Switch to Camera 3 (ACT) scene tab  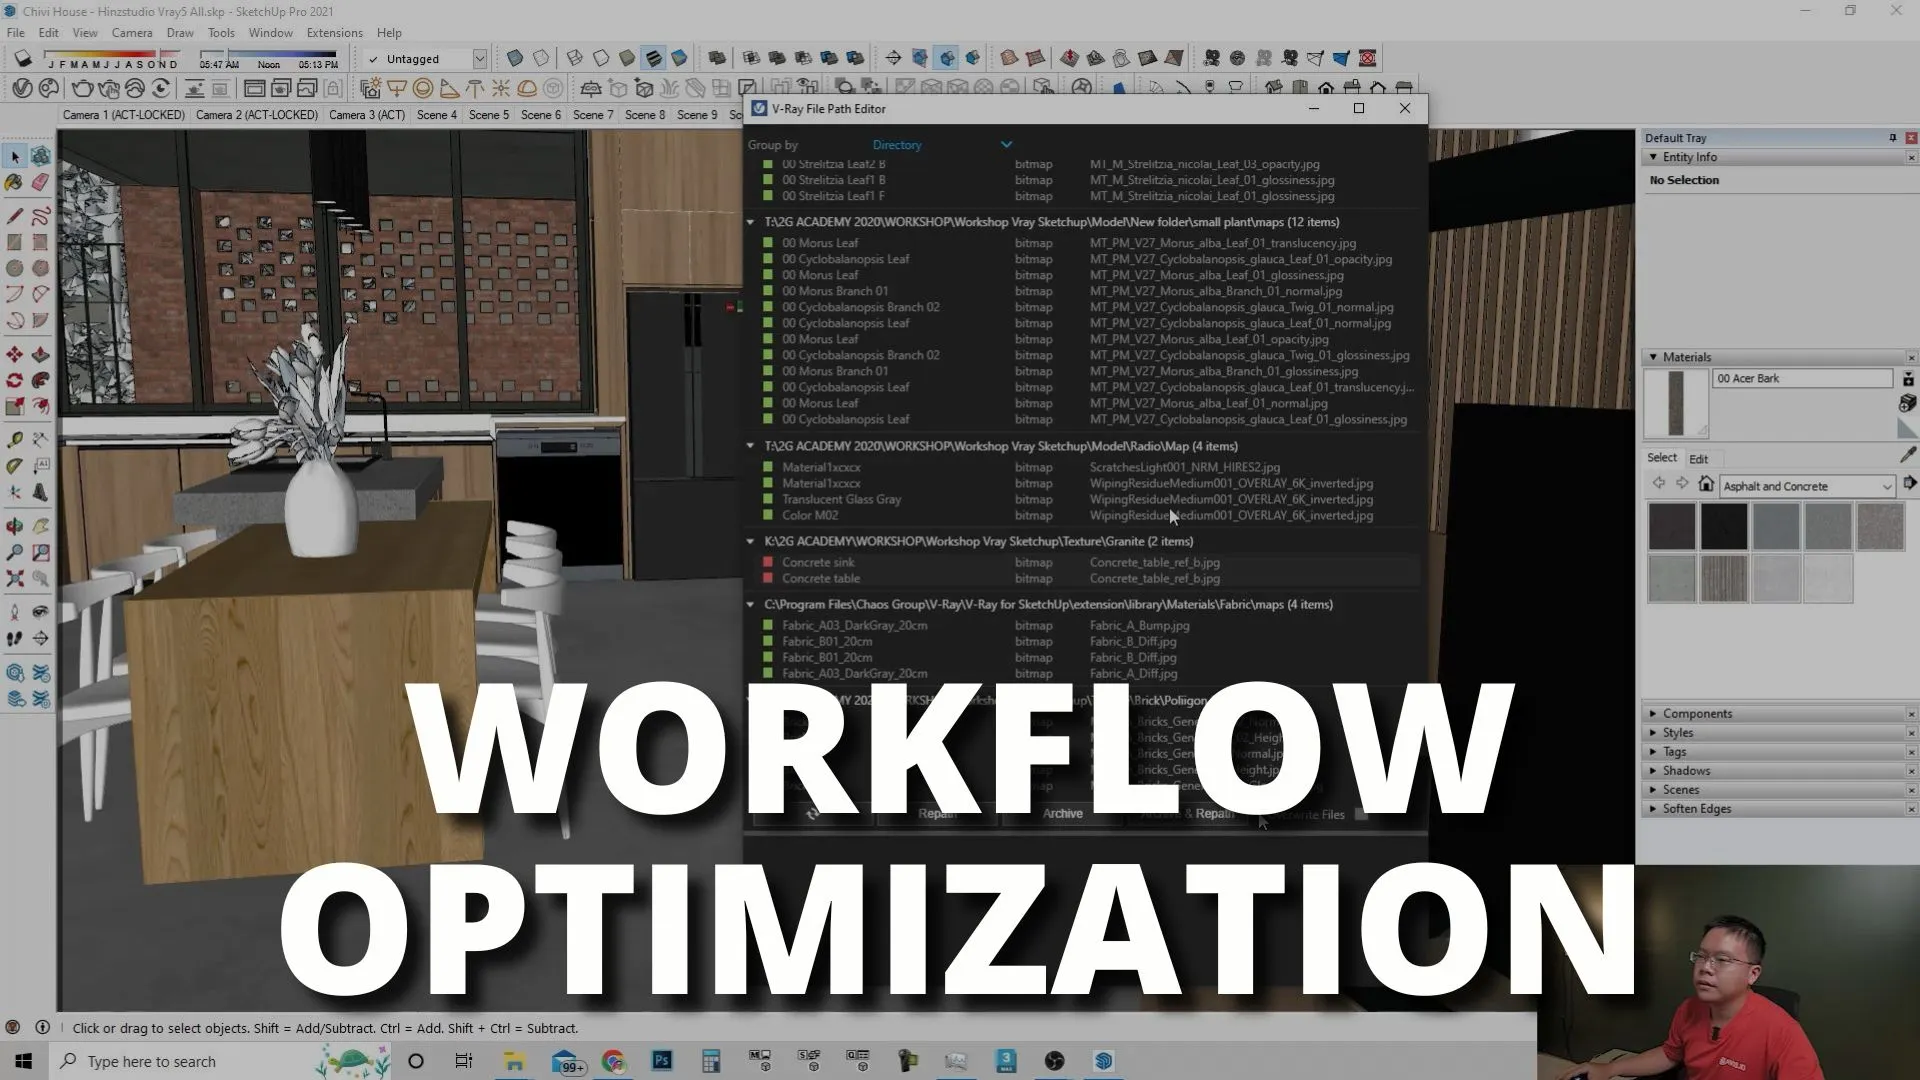pyautogui.click(x=366, y=115)
